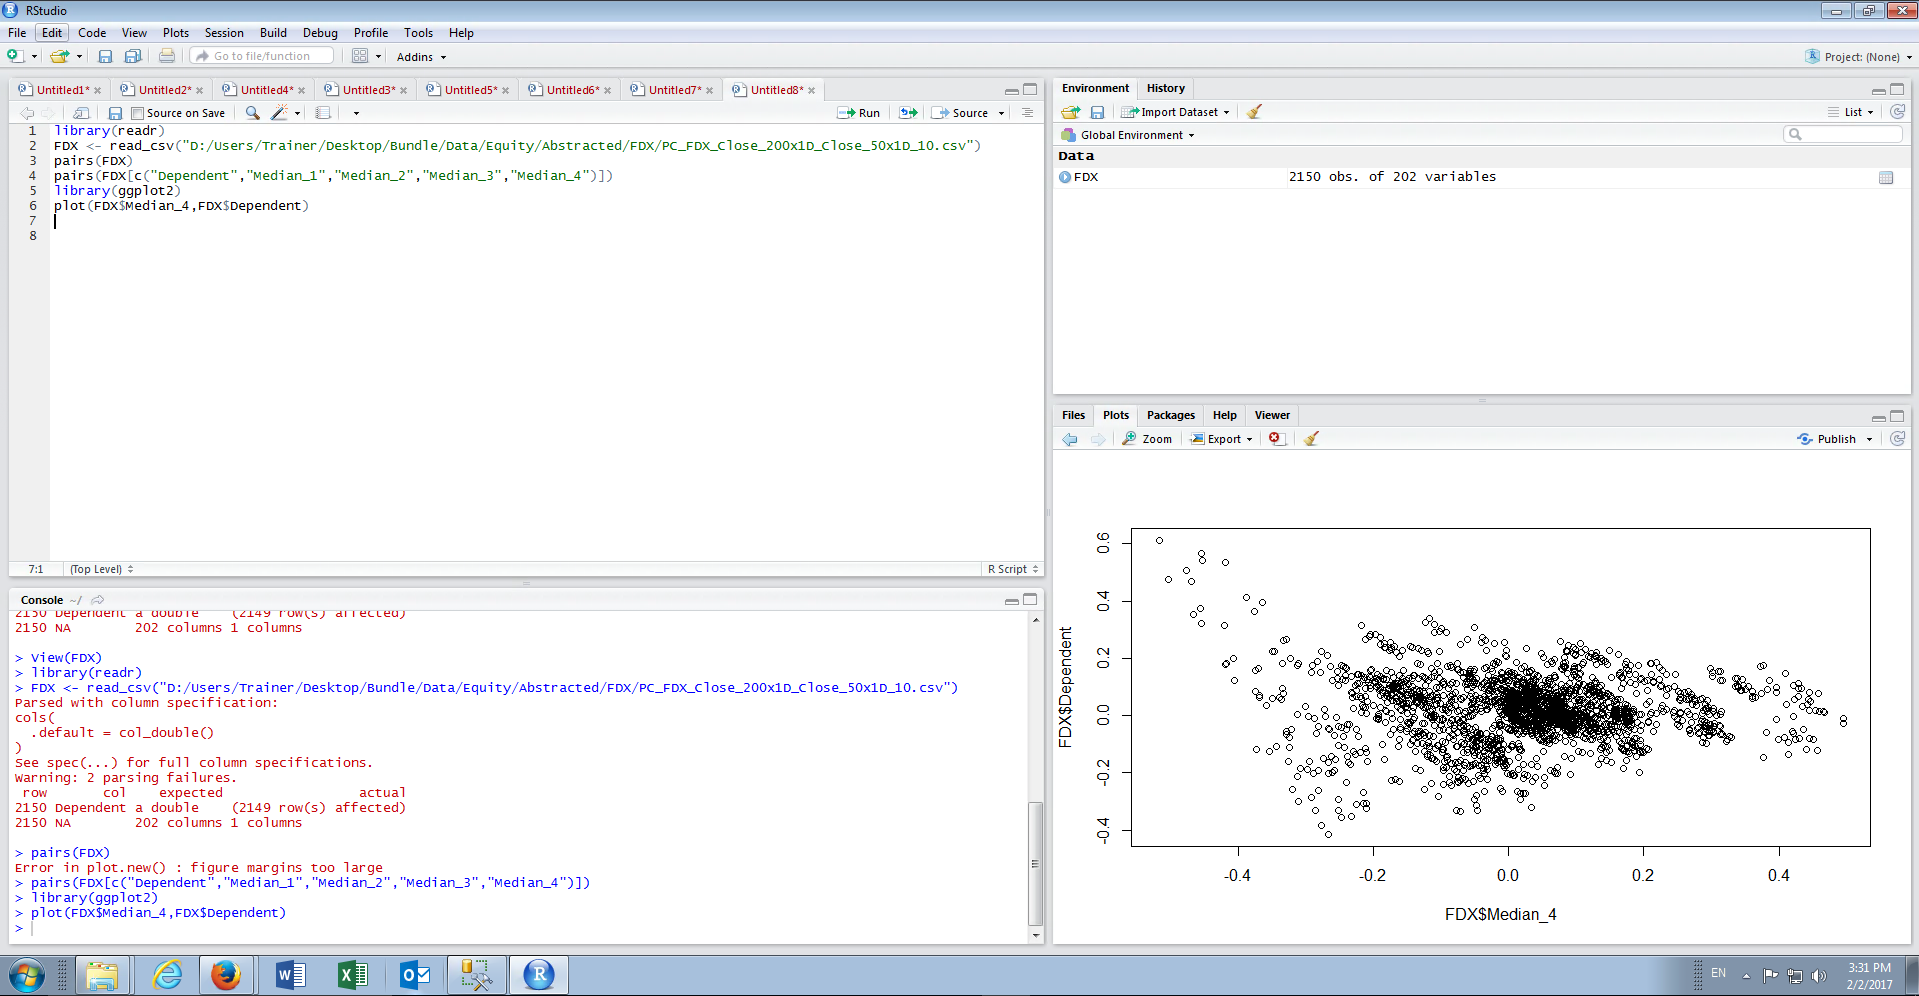Refresh the current plot
Viewport: 1919px width, 996px height.
(x=1897, y=438)
